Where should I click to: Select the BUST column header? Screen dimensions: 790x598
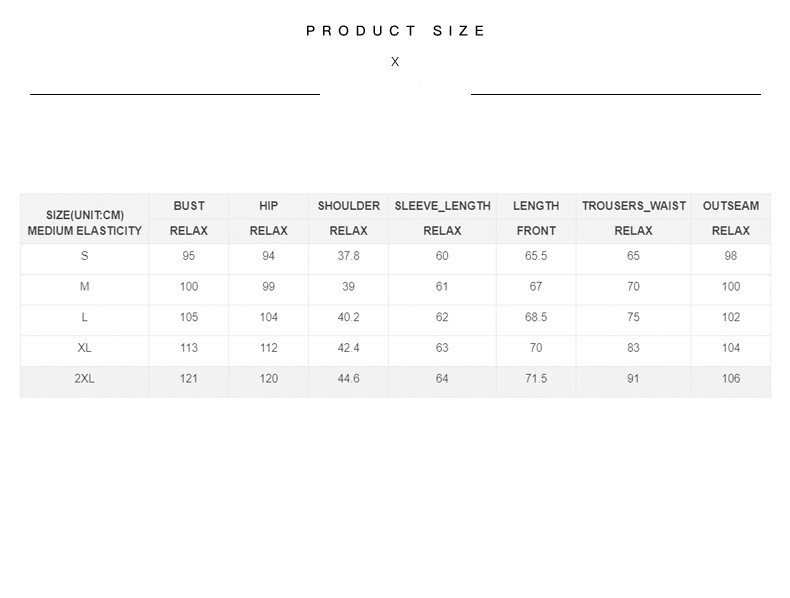189,206
